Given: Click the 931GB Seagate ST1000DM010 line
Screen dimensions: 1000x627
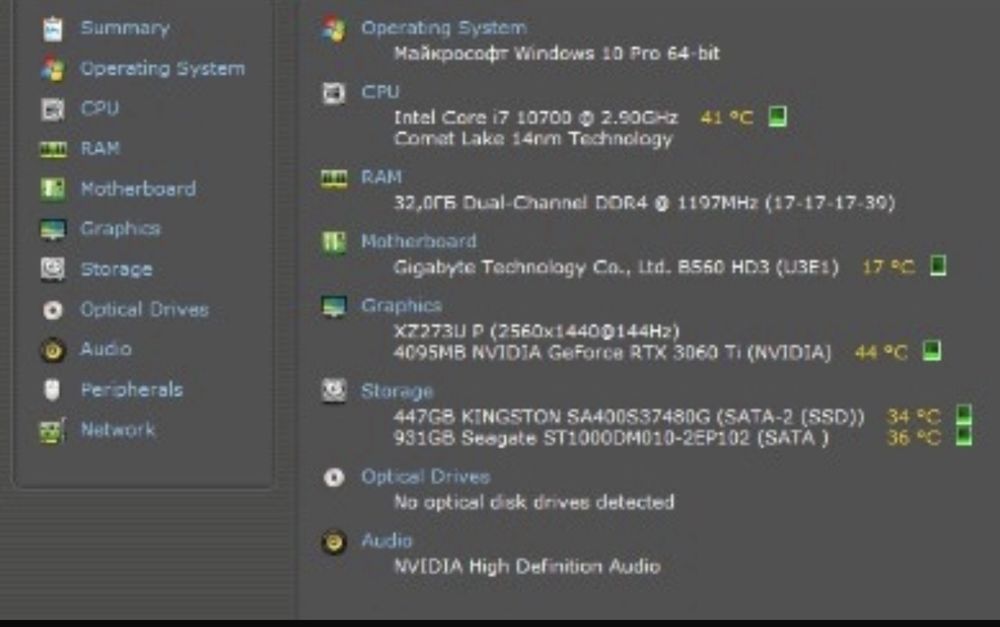Looking at the screenshot, I should [611, 438].
